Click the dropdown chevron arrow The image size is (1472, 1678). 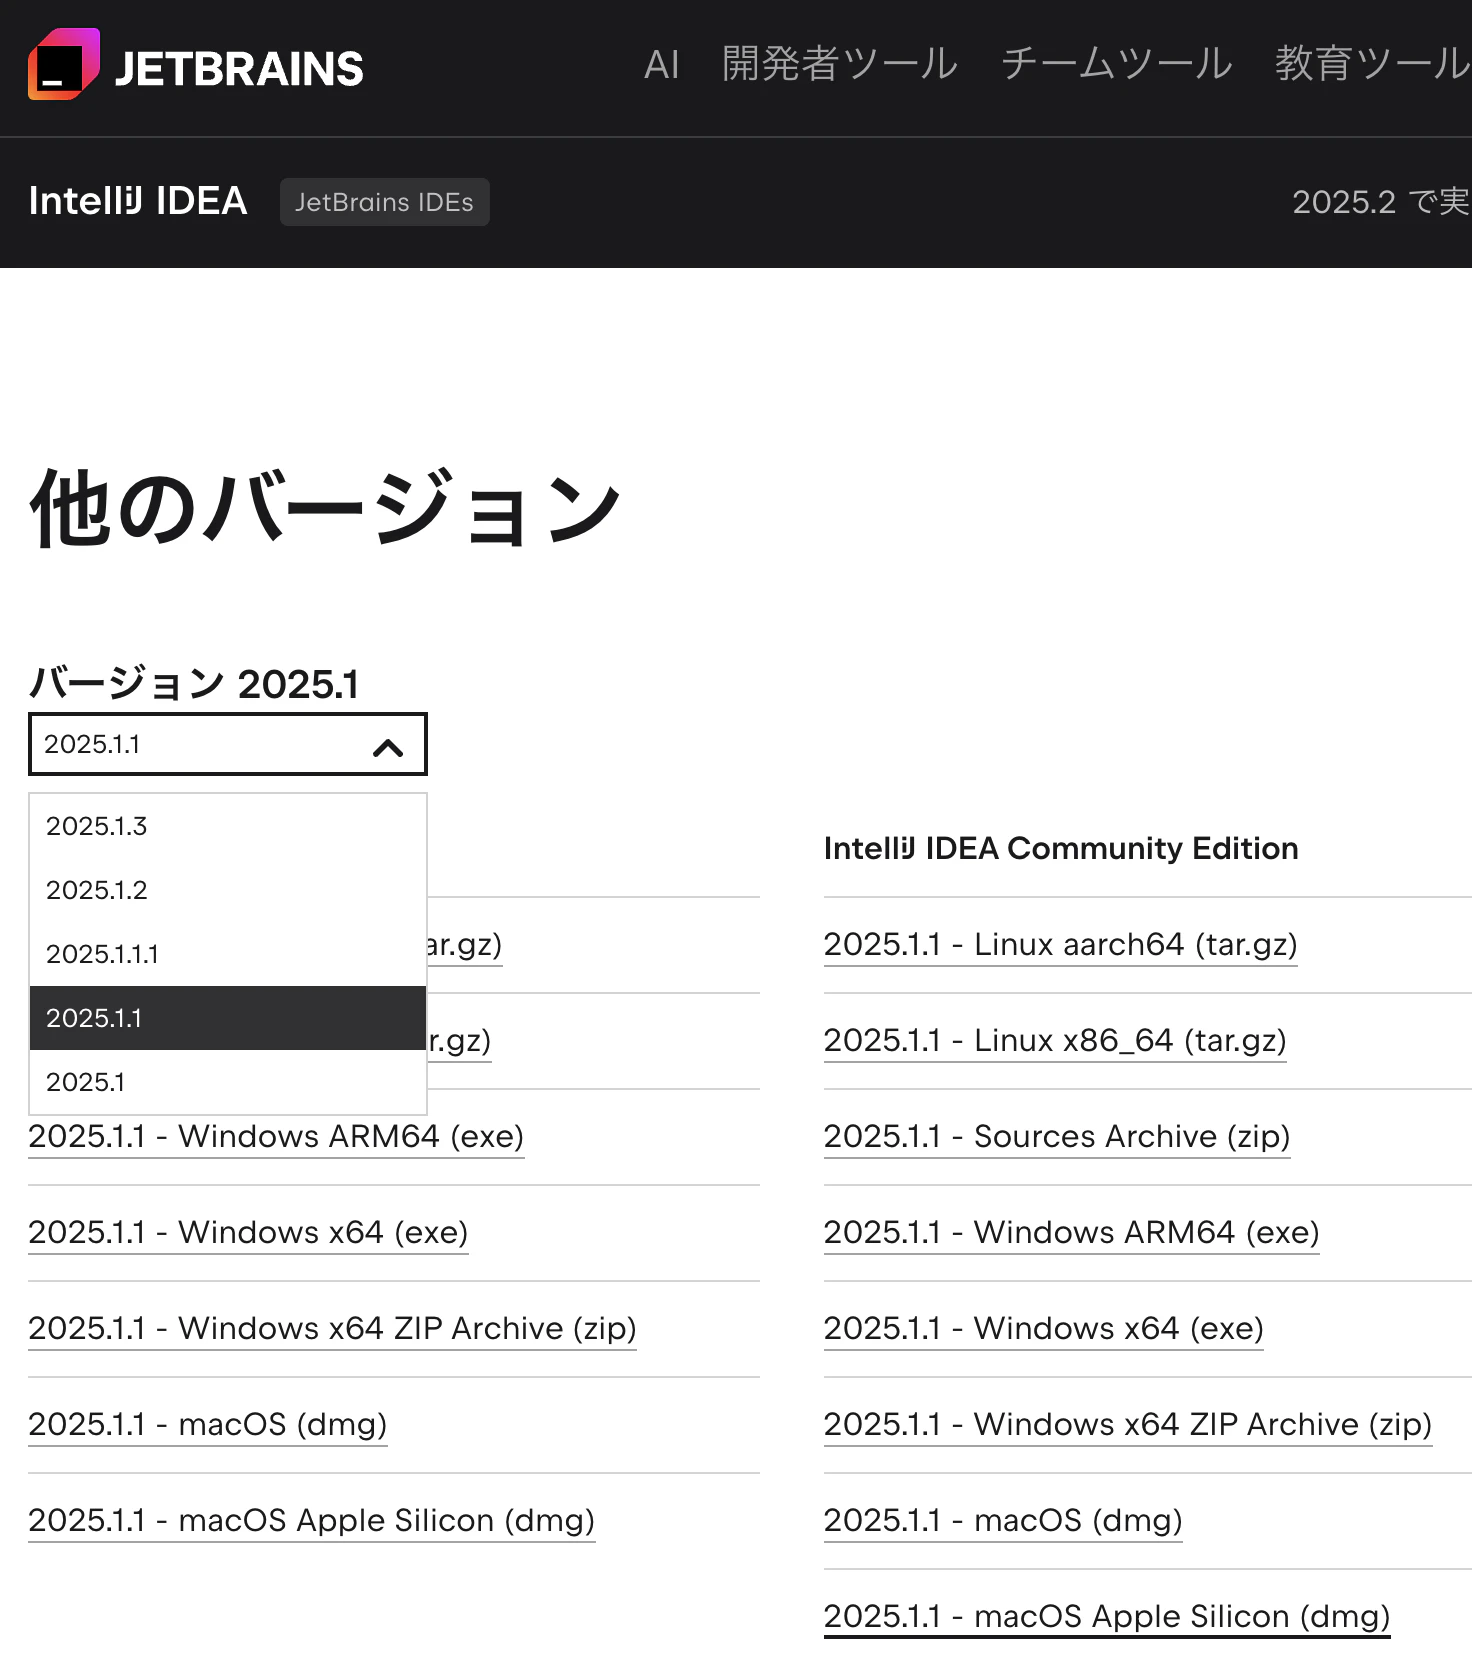tap(388, 746)
